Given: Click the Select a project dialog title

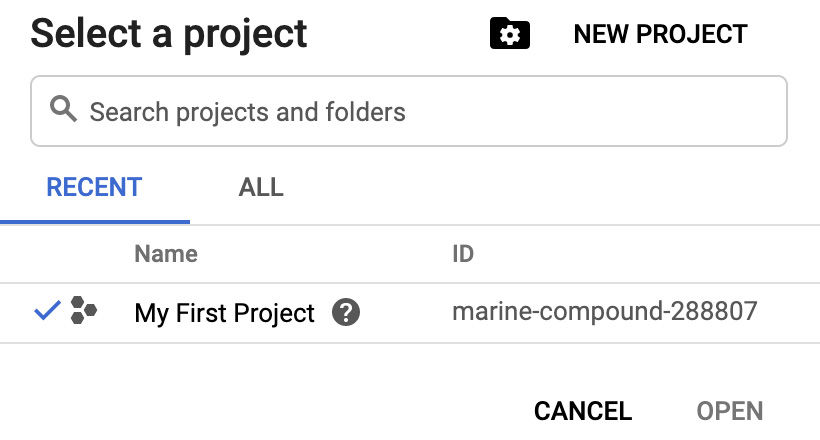Looking at the screenshot, I should tap(169, 34).
